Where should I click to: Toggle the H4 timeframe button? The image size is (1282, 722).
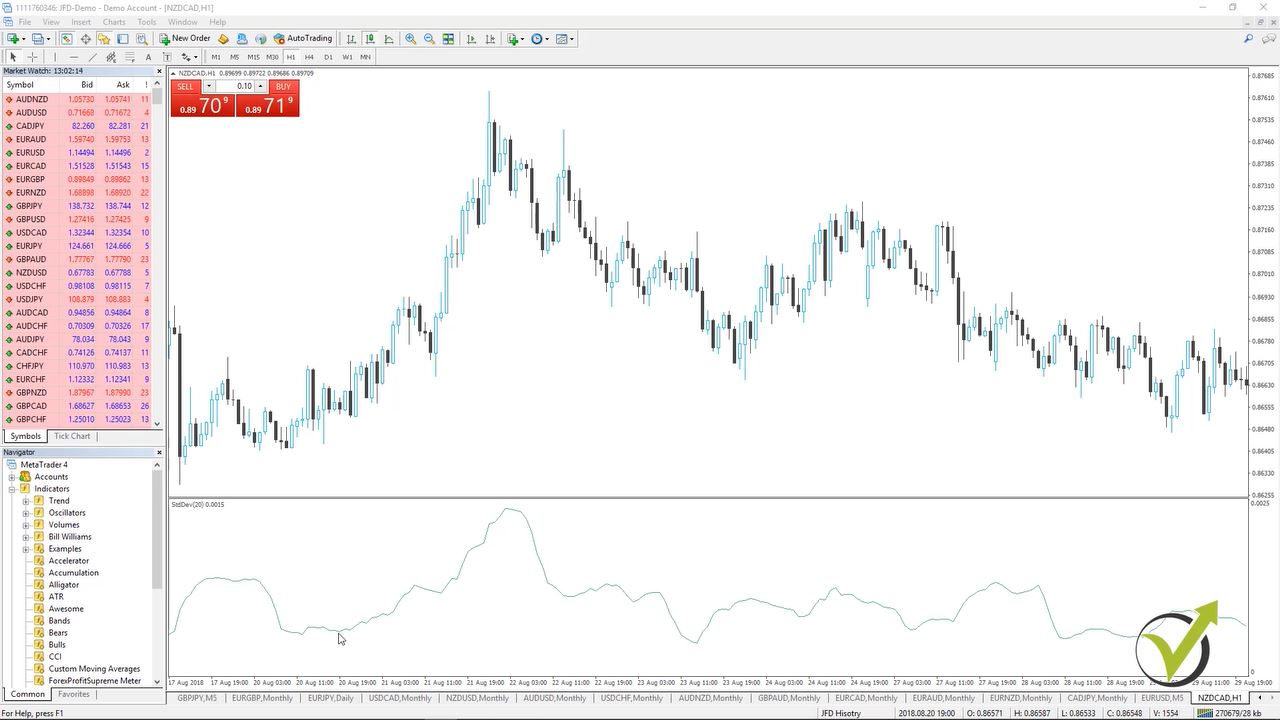[x=310, y=57]
